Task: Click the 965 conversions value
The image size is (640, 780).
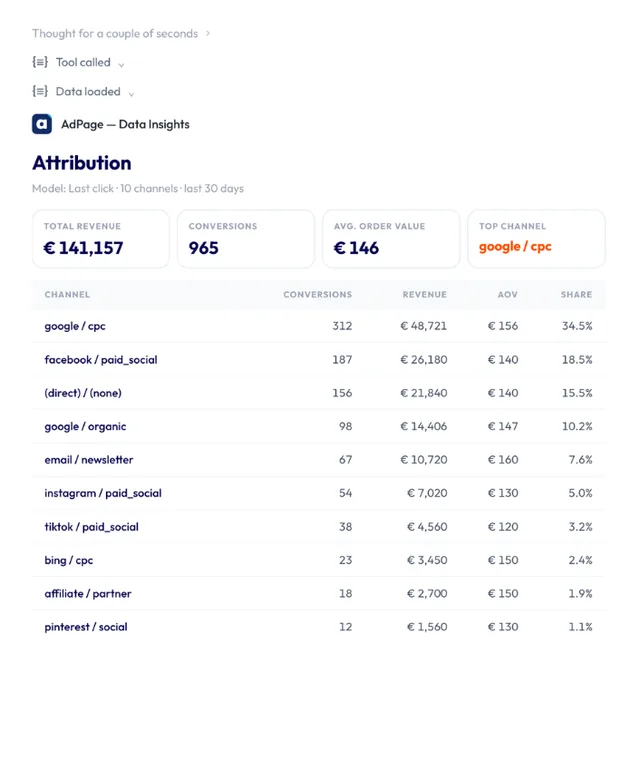Action: (x=203, y=248)
